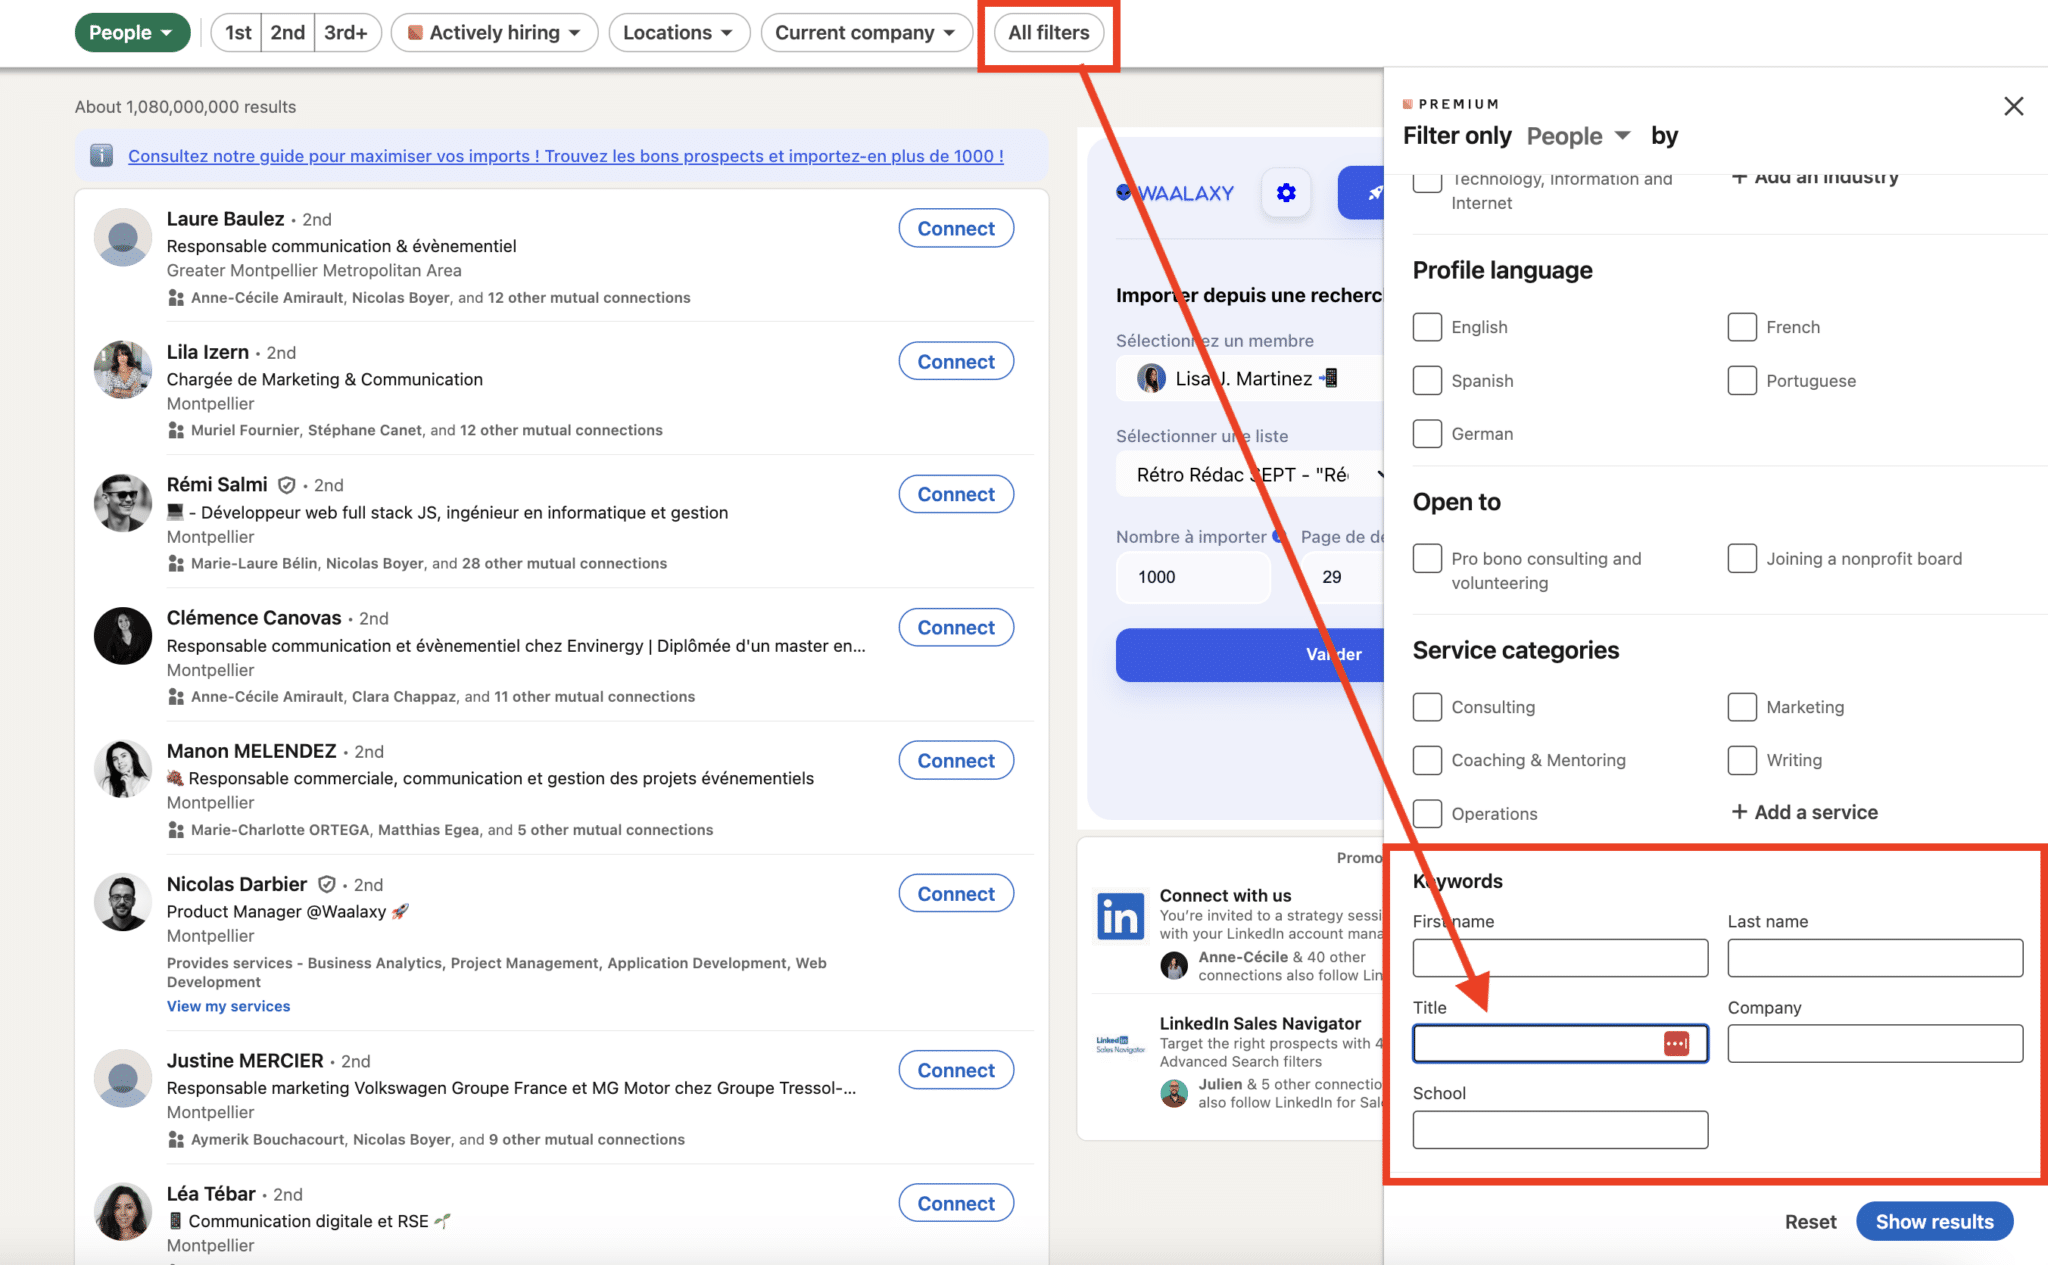2048x1265 pixels.
Task: Click the School input field
Action: [1559, 1129]
